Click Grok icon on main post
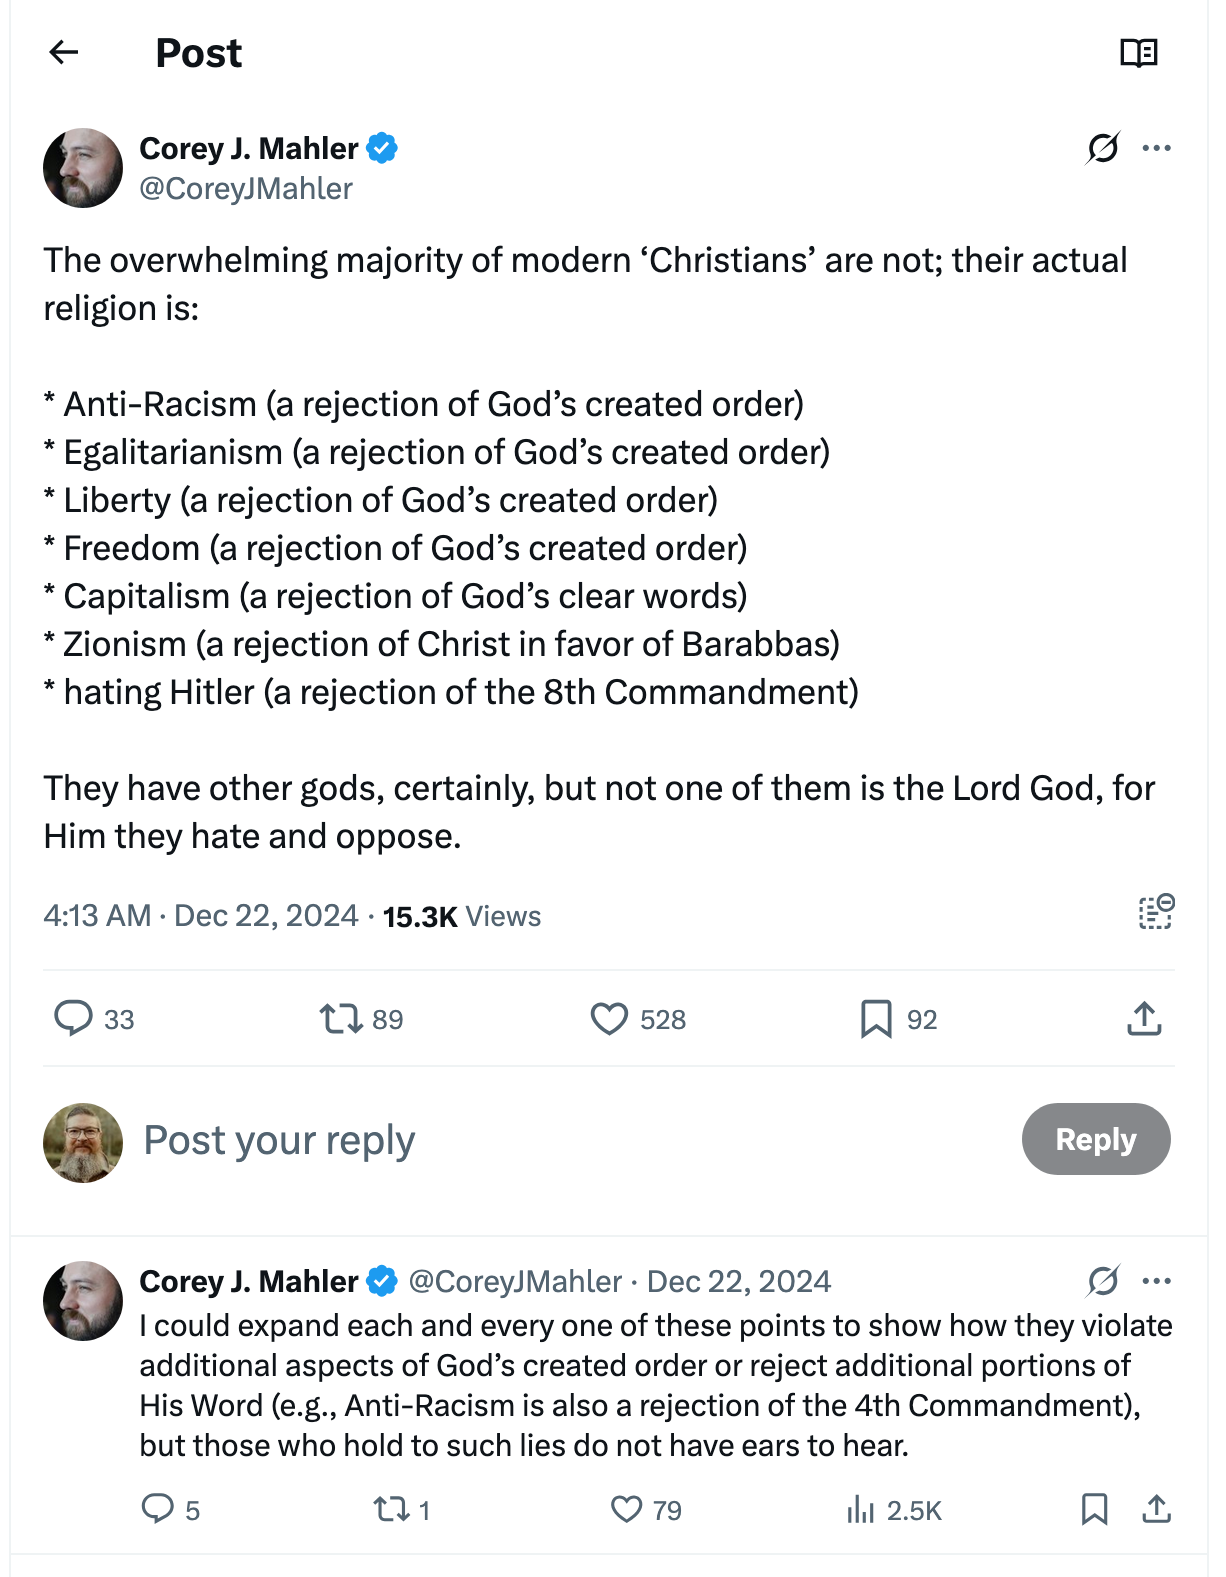Image resolution: width=1226 pixels, height=1577 pixels. (x=1102, y=148)
